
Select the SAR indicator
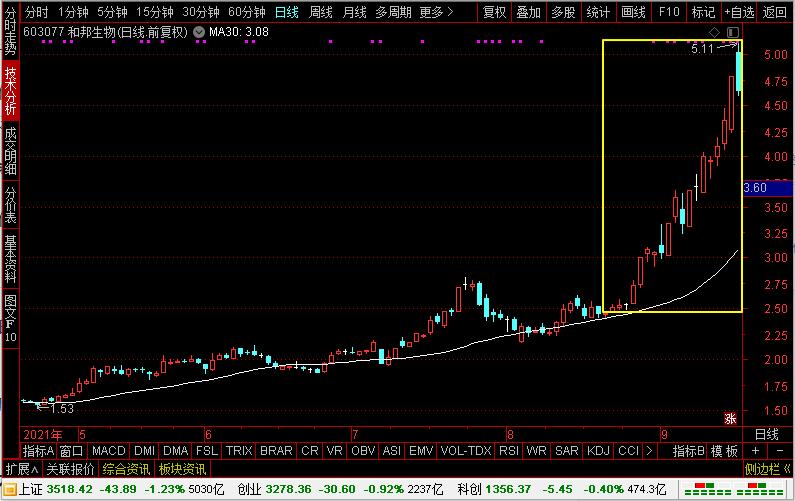[x=566, y=451]
